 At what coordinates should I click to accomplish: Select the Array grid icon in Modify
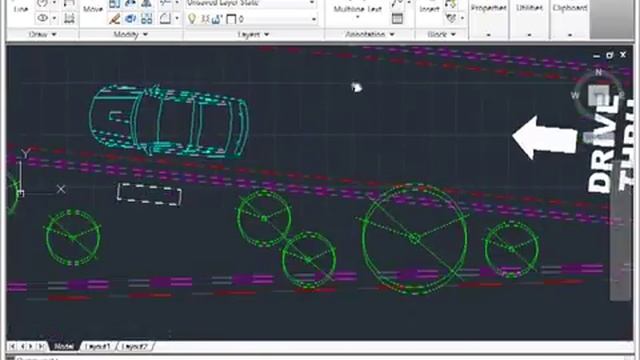tap(147, 19)
